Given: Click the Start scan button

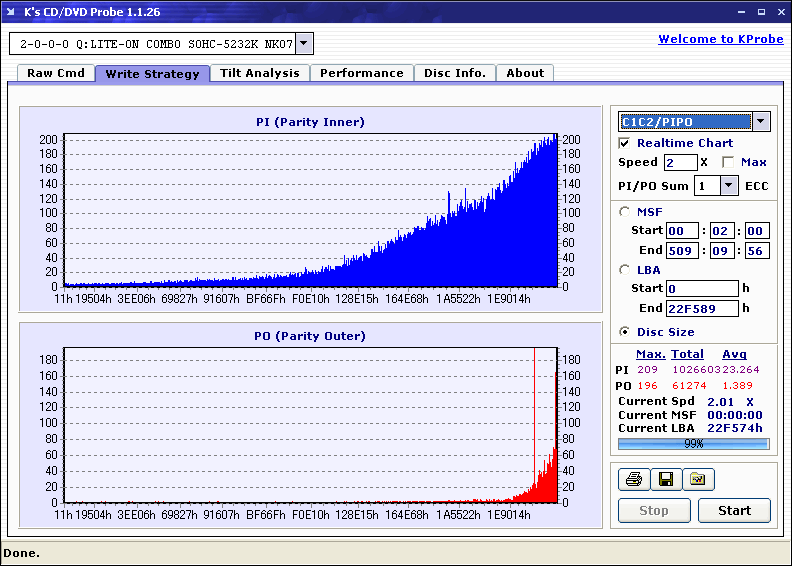Looking at the screenshot, I should click(734, 510).
